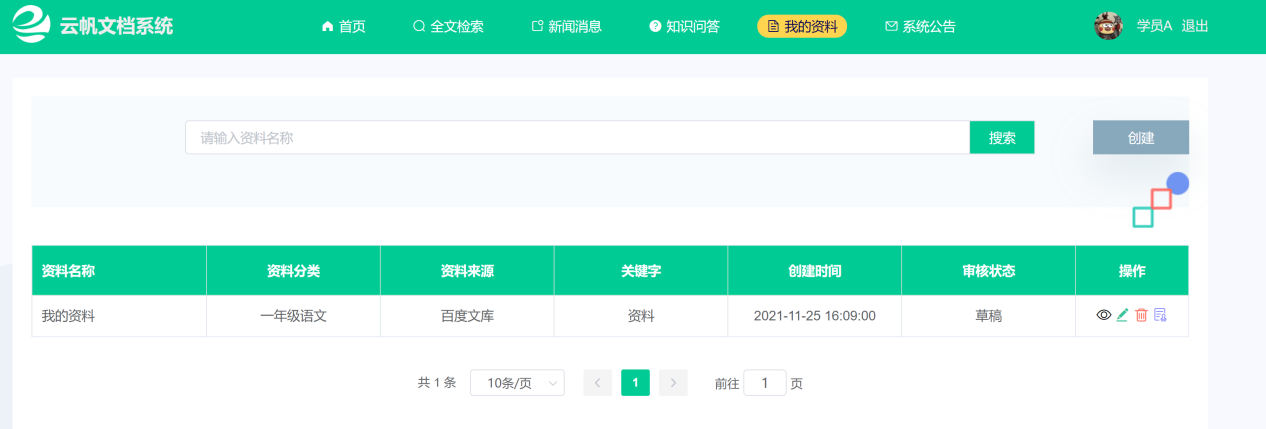This screenshot has height=429, width=1266.
Task: Open the 系统公告 menu item
Action: 920,27
